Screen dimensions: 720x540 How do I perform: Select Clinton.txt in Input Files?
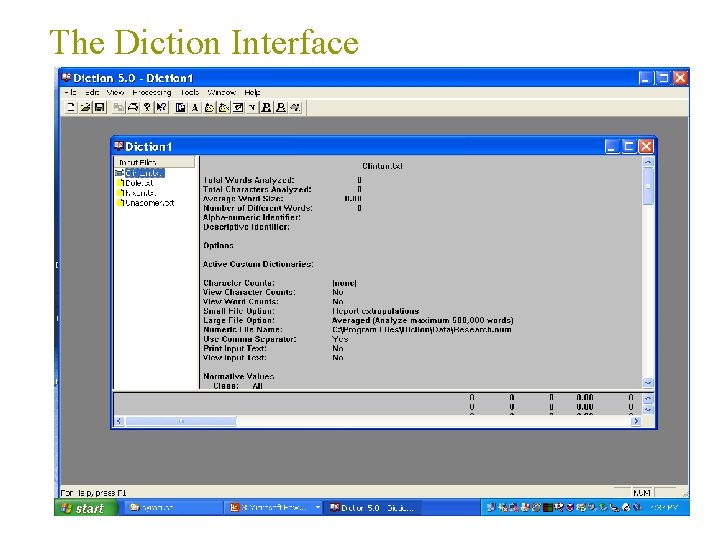pos(144,173)
